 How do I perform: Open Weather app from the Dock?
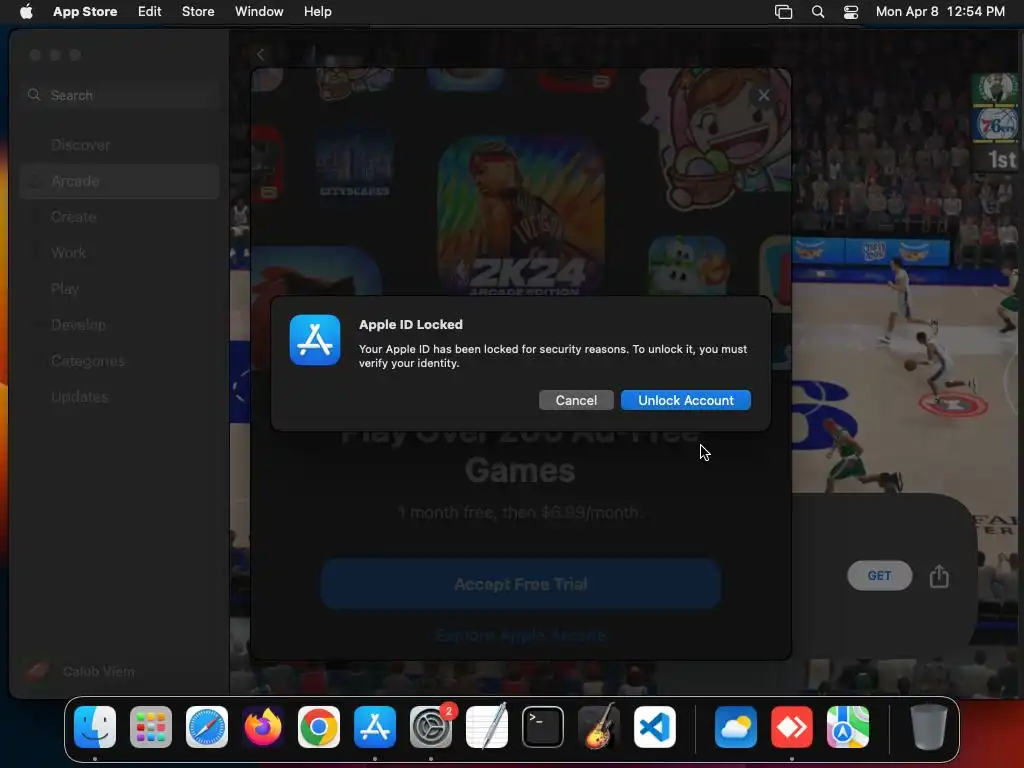tap(736, 727)
